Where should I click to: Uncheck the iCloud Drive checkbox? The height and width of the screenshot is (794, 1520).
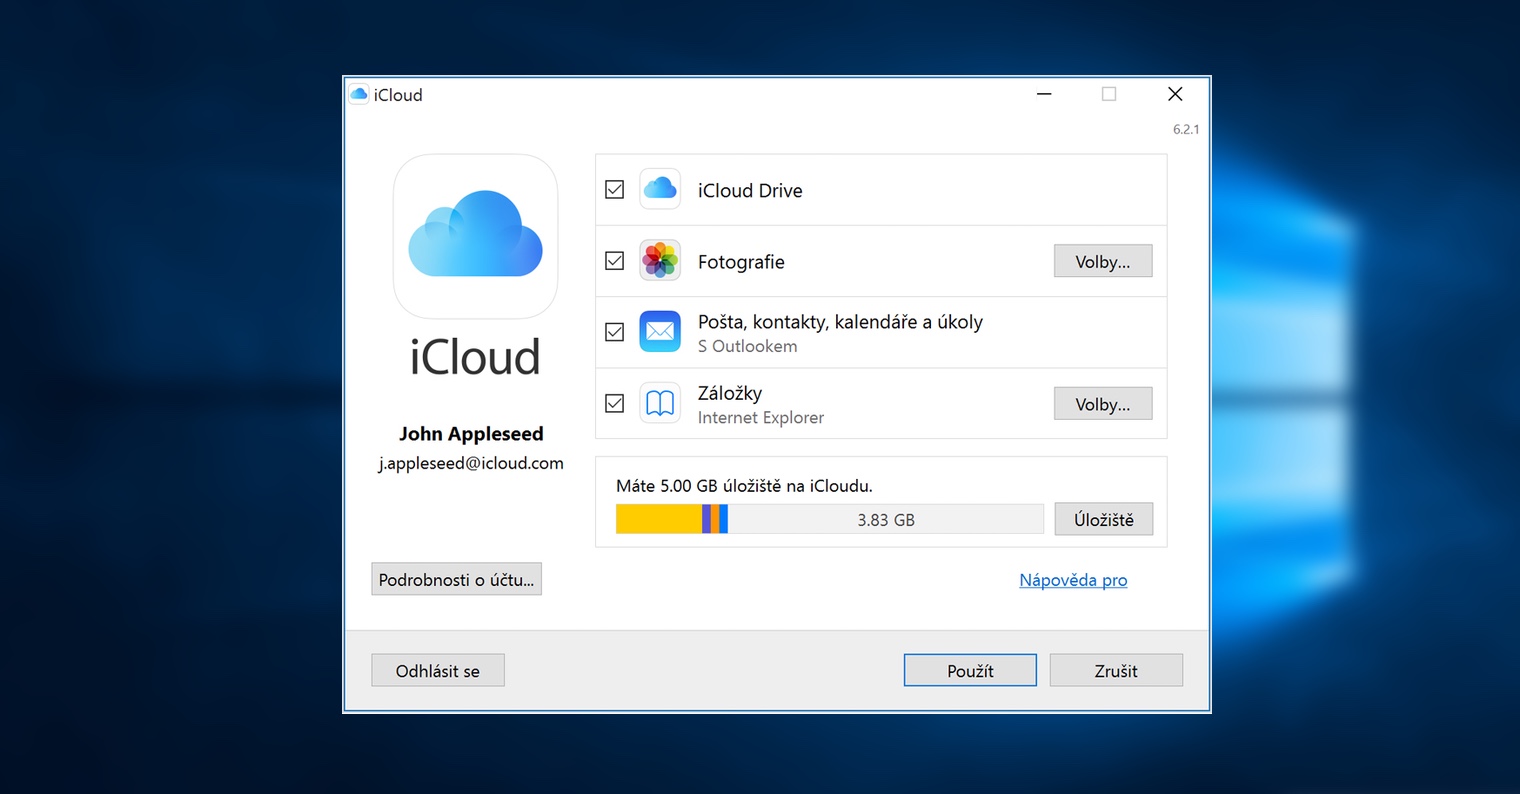pos(615,190)
